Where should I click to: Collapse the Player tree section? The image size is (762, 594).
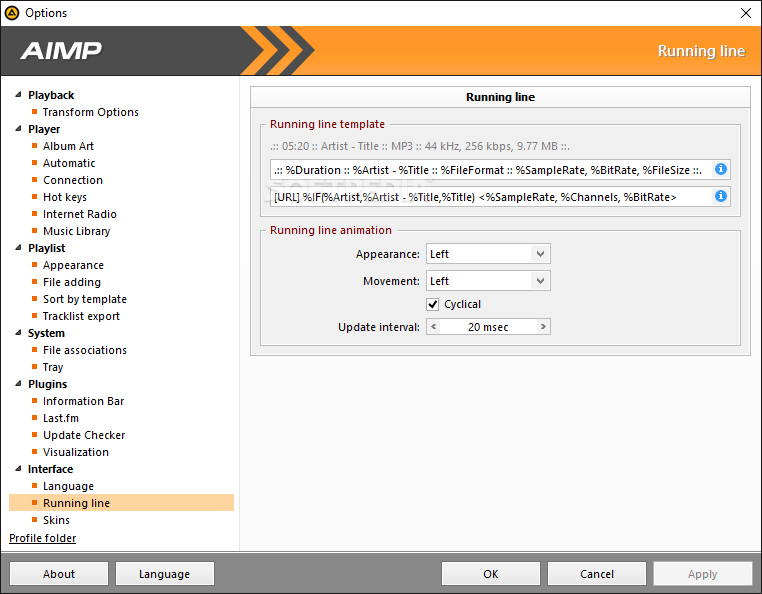18,129
